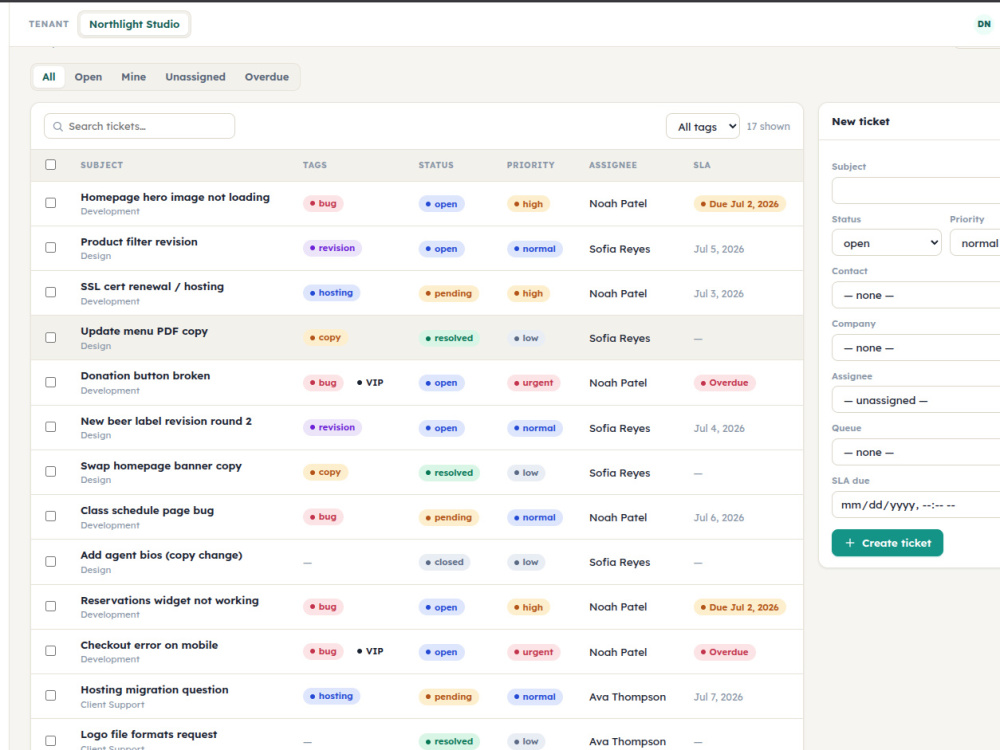Tick the Donation button broken checkbox
Screen dimensions: 1000x750
(x=50, y=382)
